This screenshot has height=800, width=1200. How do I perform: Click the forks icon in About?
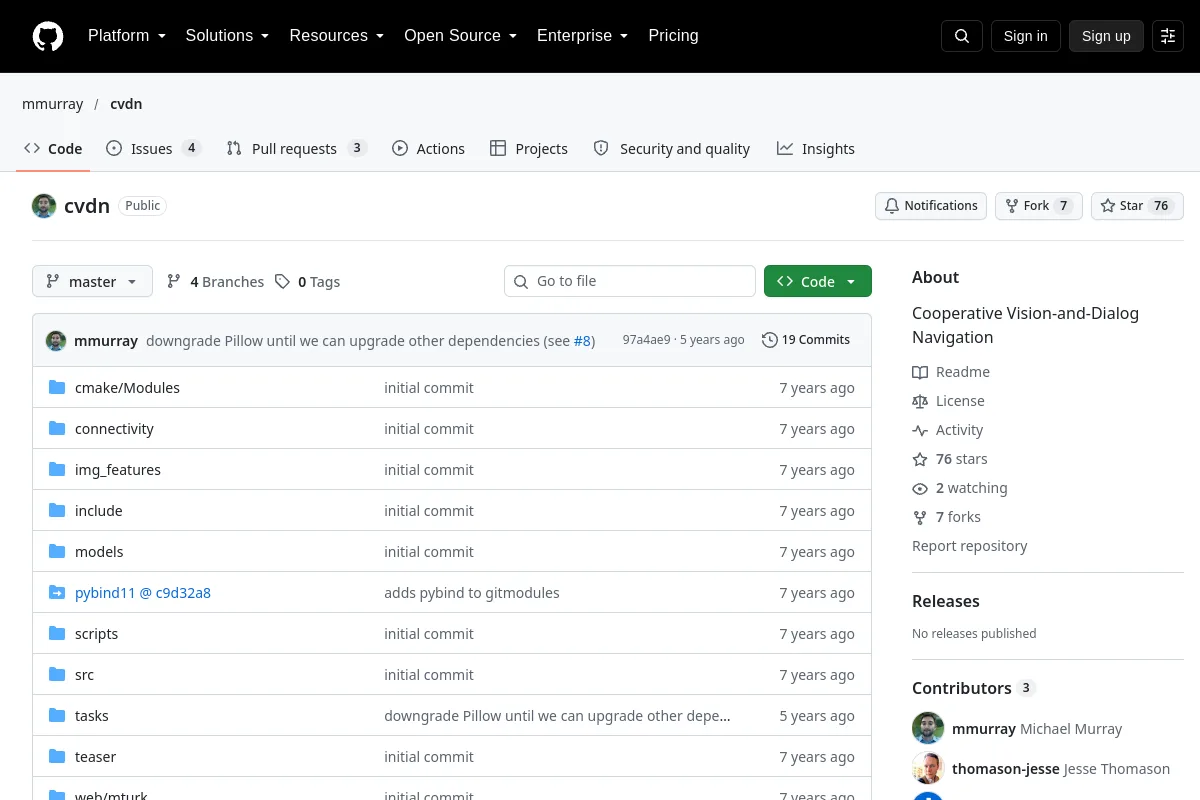click(920, 517)
